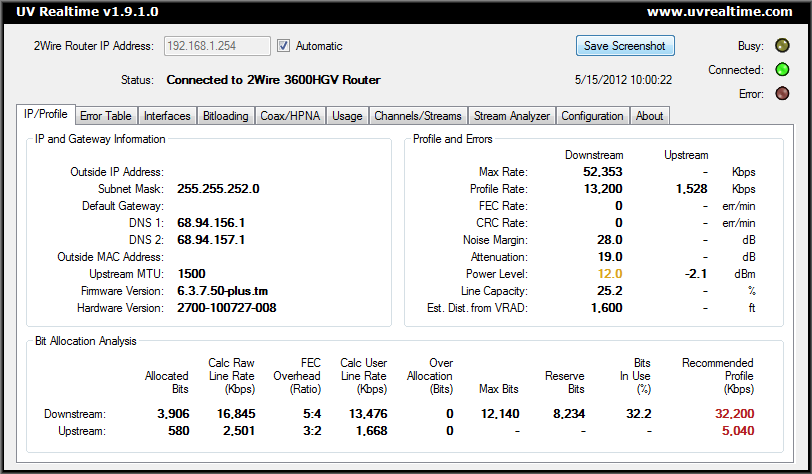
Task: Switch to the Error Table tab
Action: (105, 116)
